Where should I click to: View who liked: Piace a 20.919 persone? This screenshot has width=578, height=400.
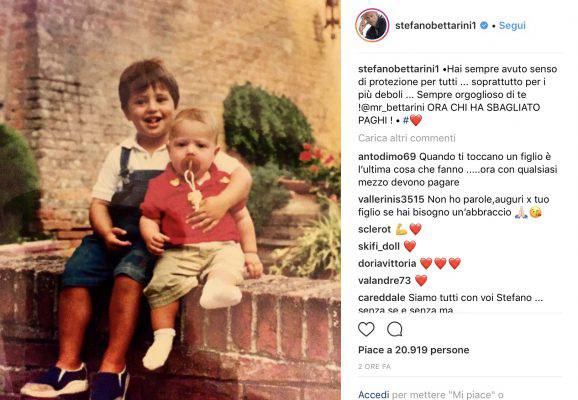click(414, 350)
